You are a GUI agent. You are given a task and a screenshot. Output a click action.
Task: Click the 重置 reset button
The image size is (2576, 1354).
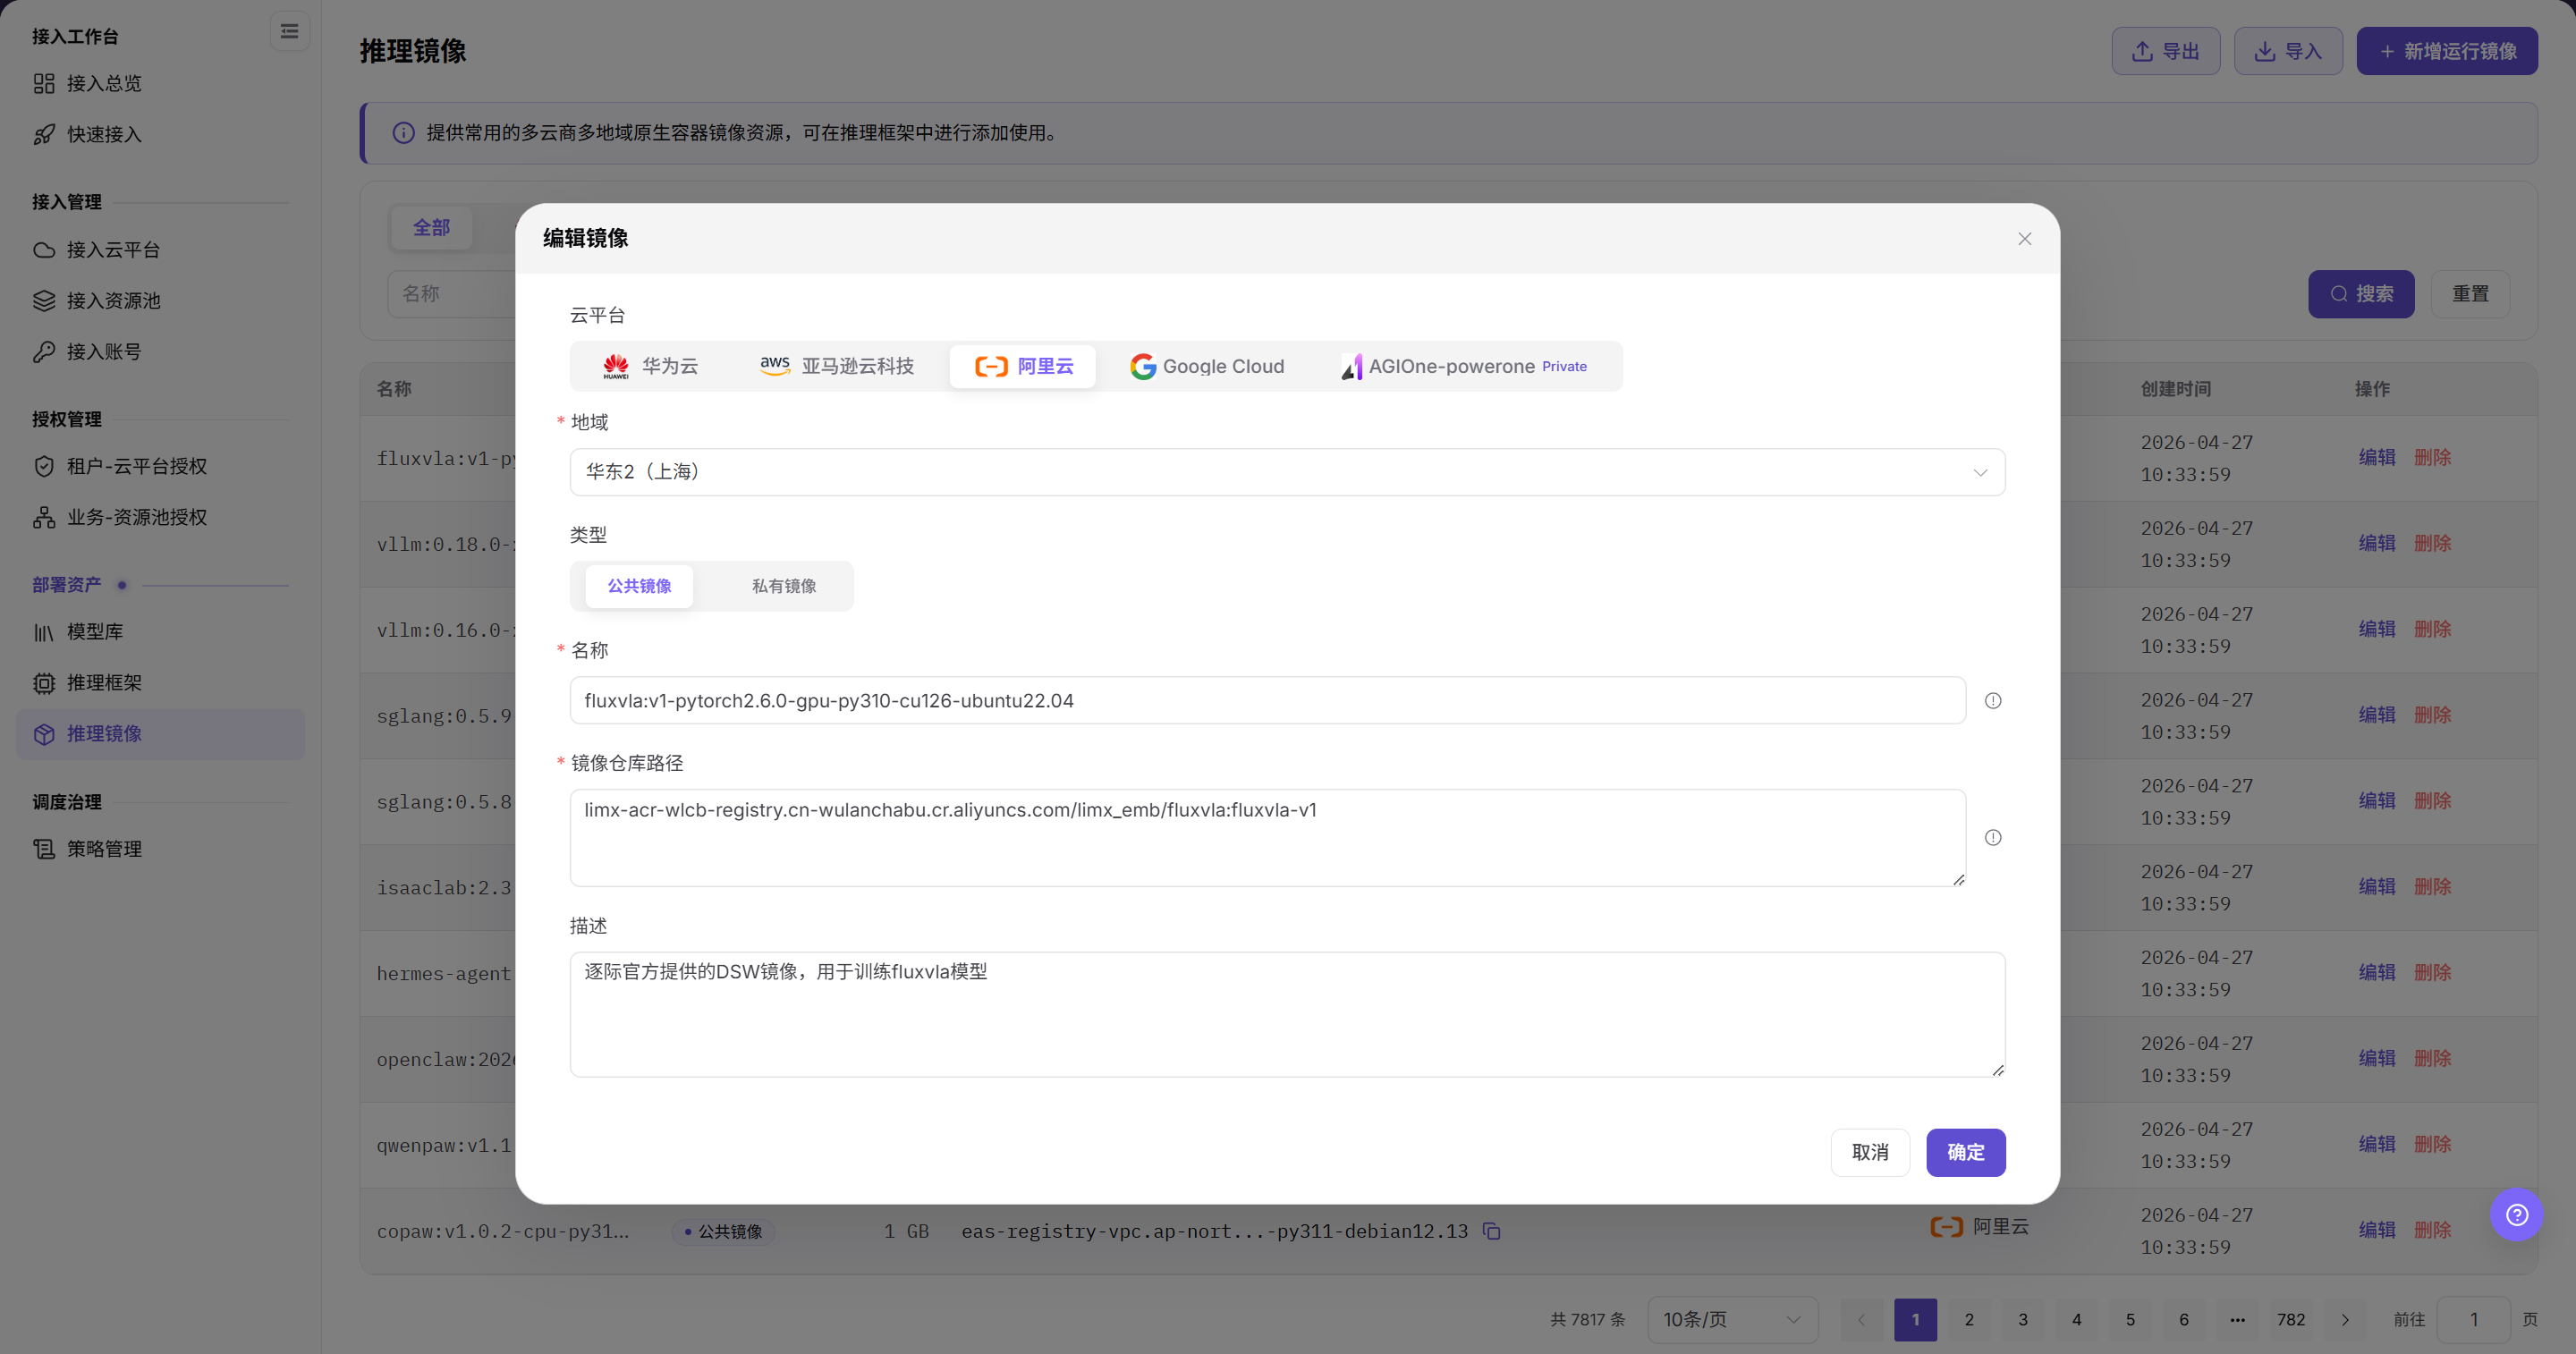tap(2470, 294)
